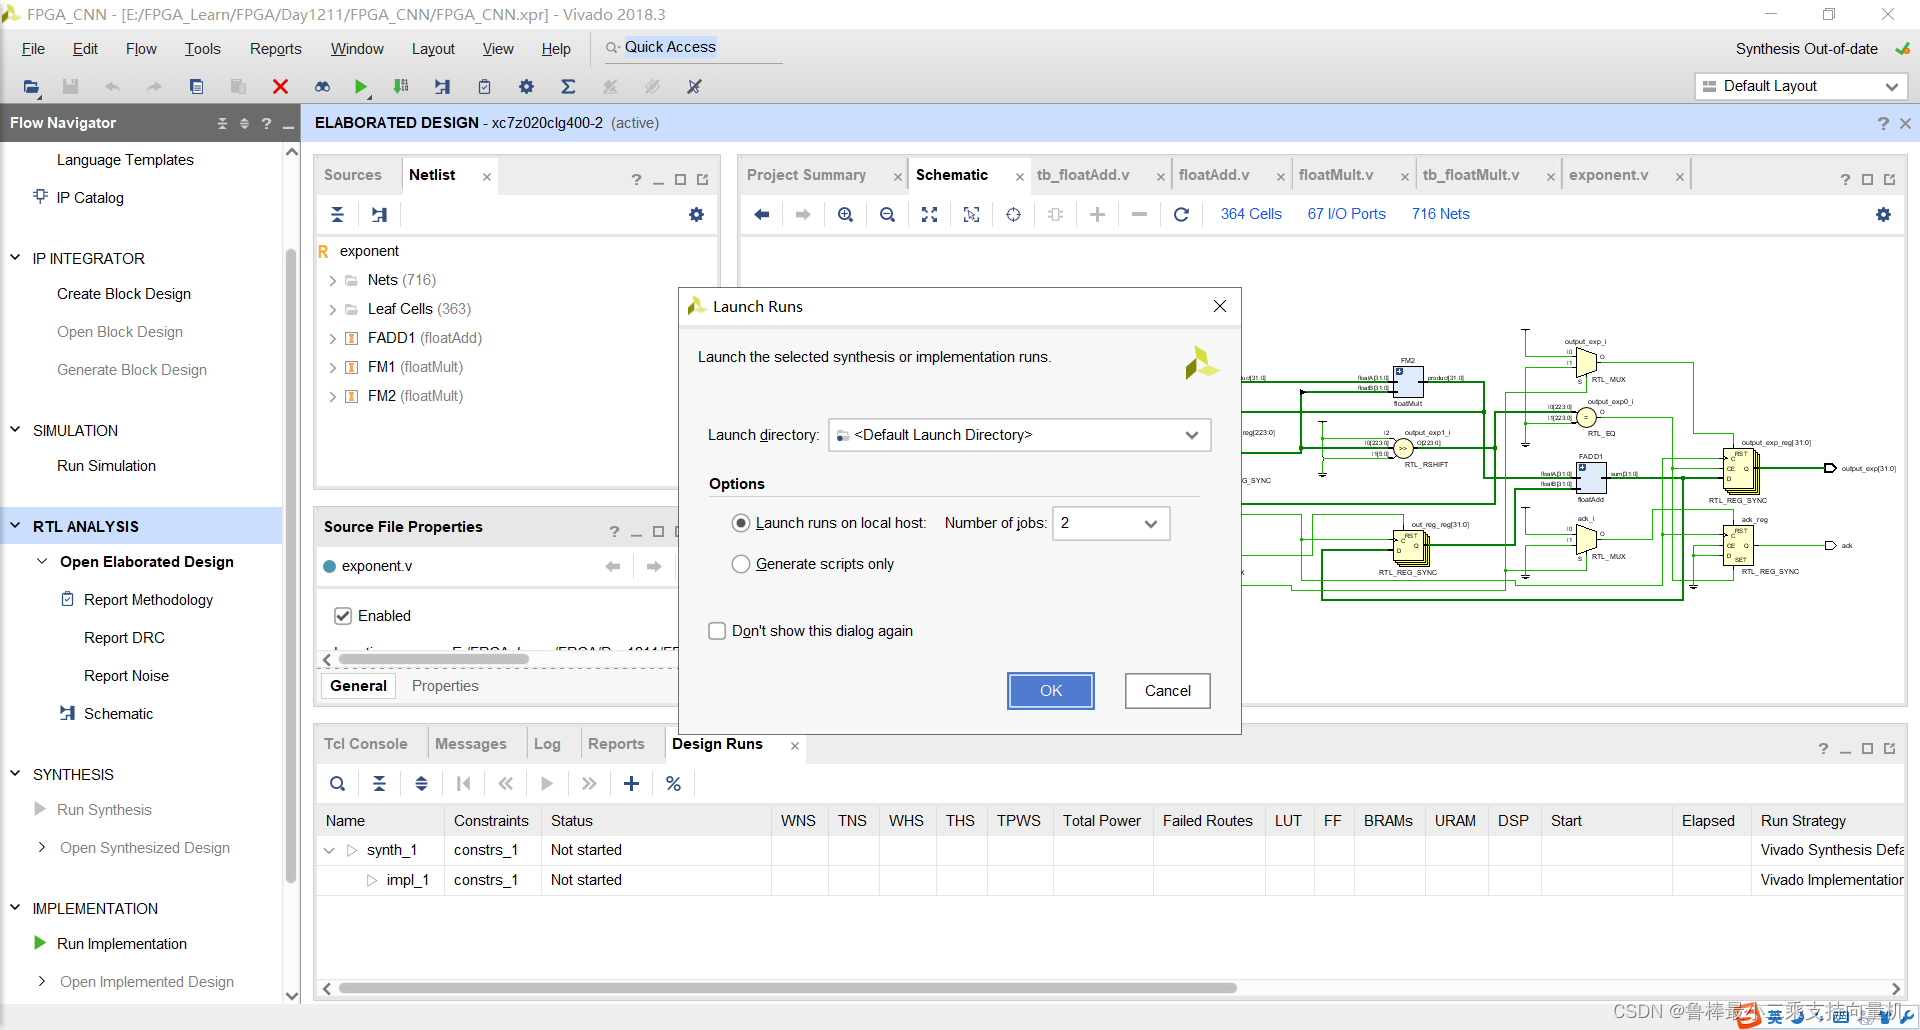The height and width of the screenshot is (1030, 1920).
Task: Click schematic Zoom In magnifier icon
Action: pyautogui.click(x=845, y=214)
